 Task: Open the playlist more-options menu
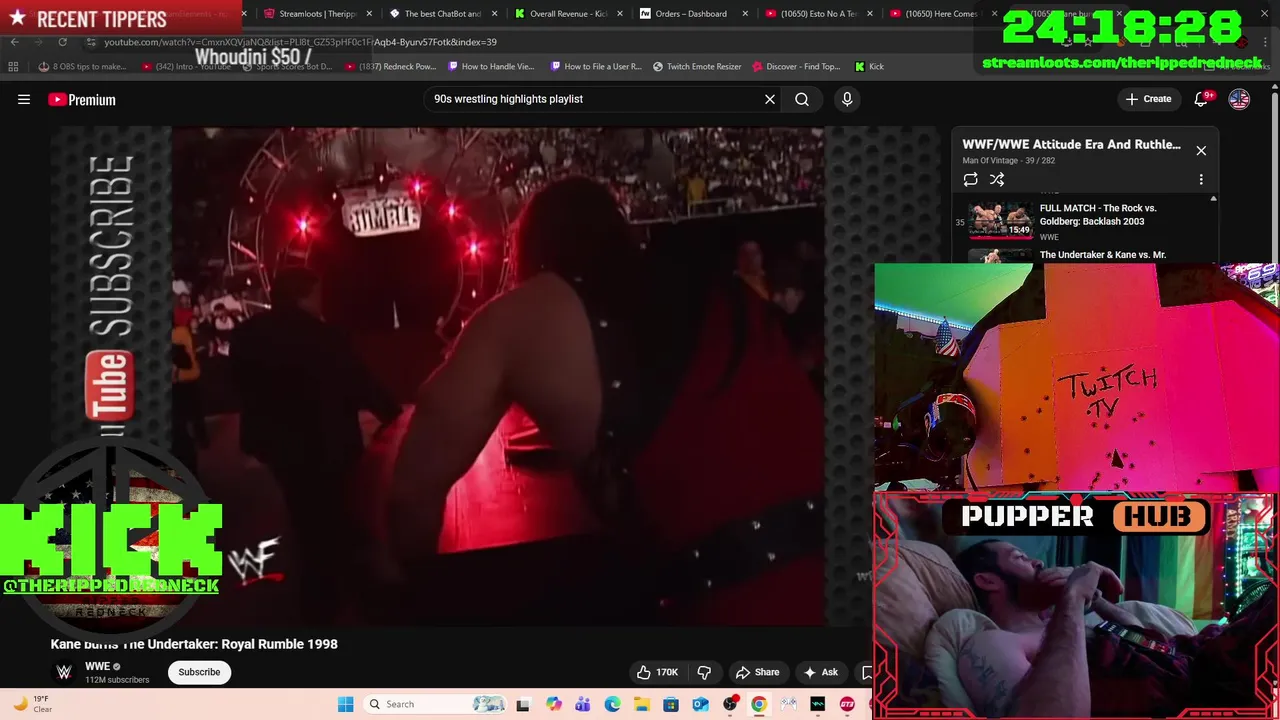(x=1201, y=180)
